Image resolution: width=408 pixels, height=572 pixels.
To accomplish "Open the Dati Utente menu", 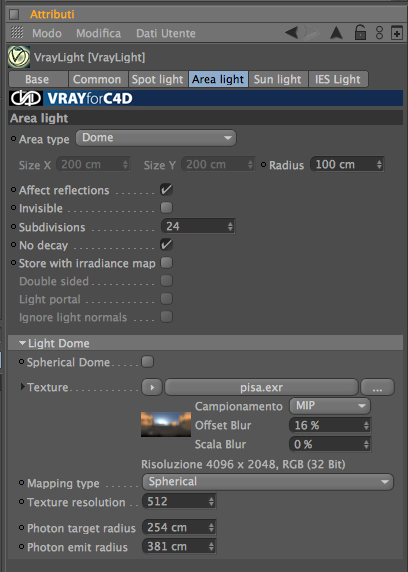I will click(166, 33).
